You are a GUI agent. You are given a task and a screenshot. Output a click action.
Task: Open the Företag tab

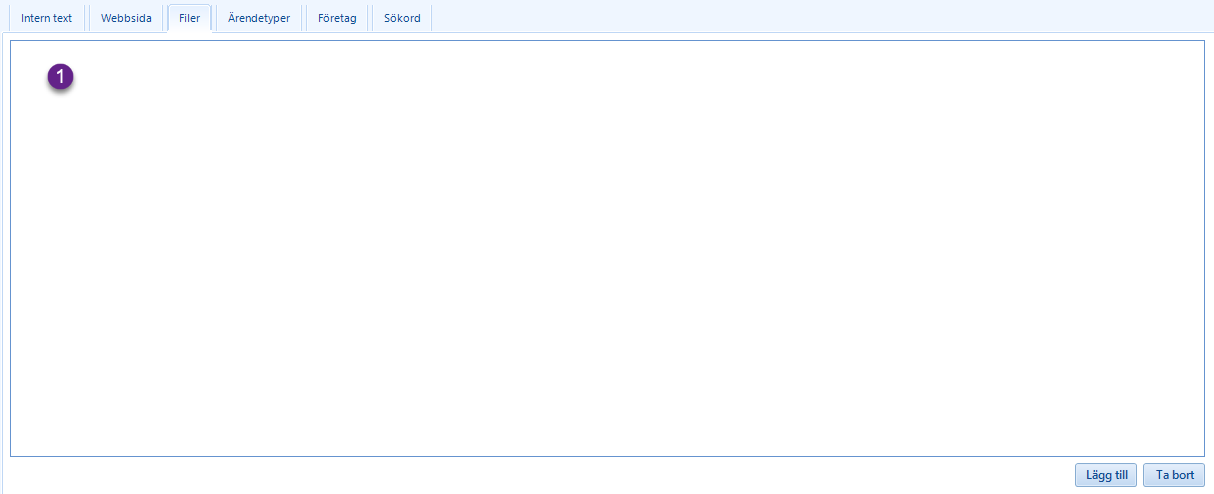click(337, 18)
